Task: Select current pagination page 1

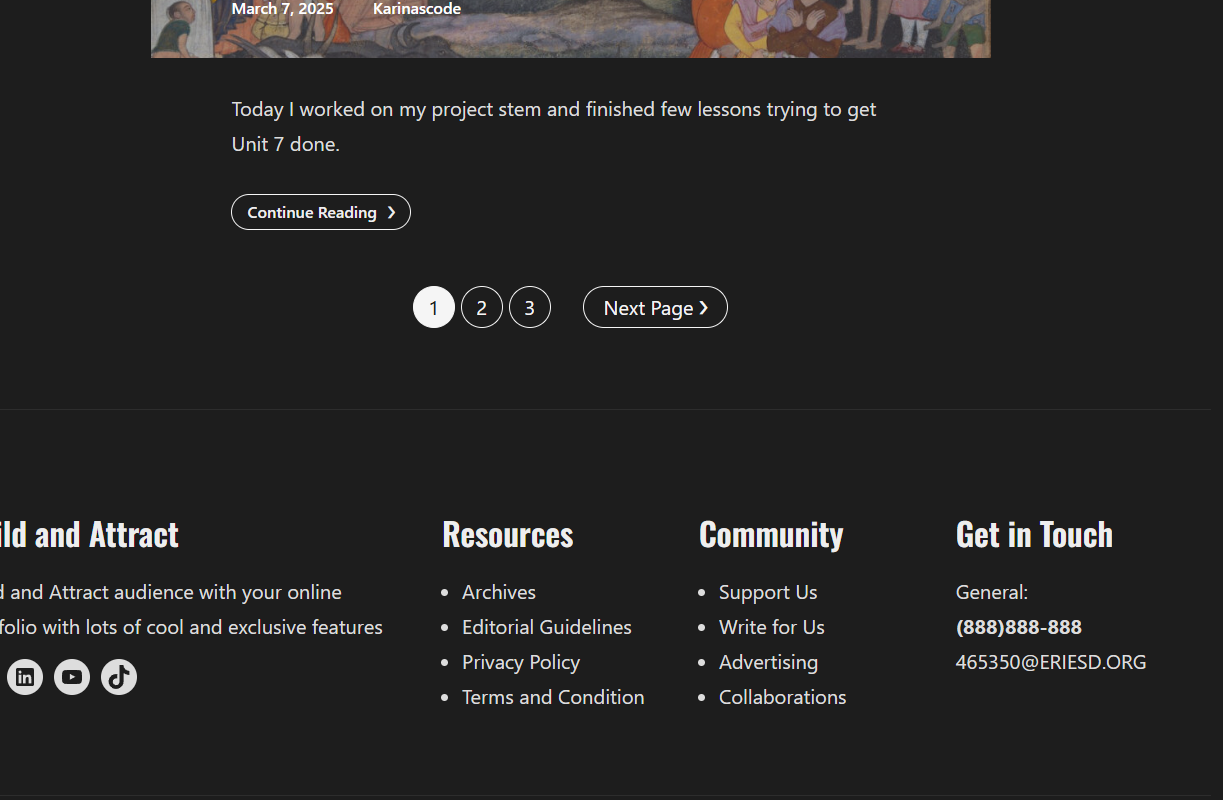Action: (434, 308)
